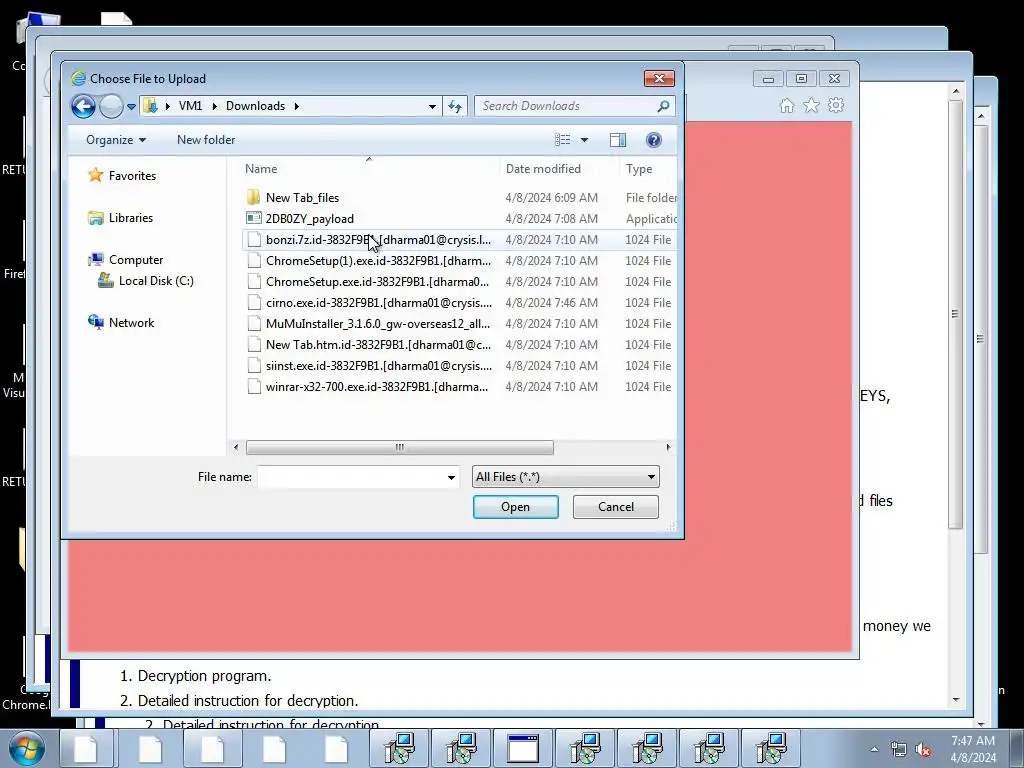This screenshot has height=768, width=1024.
Task: Expand the address bar history dropdown
Action: (432, 106)
